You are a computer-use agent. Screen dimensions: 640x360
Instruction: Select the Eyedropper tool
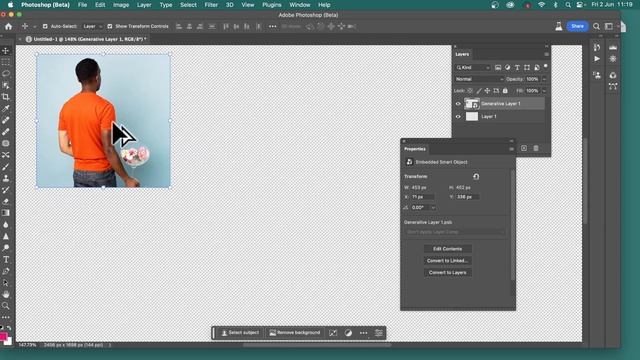click(x=6, y=109)
